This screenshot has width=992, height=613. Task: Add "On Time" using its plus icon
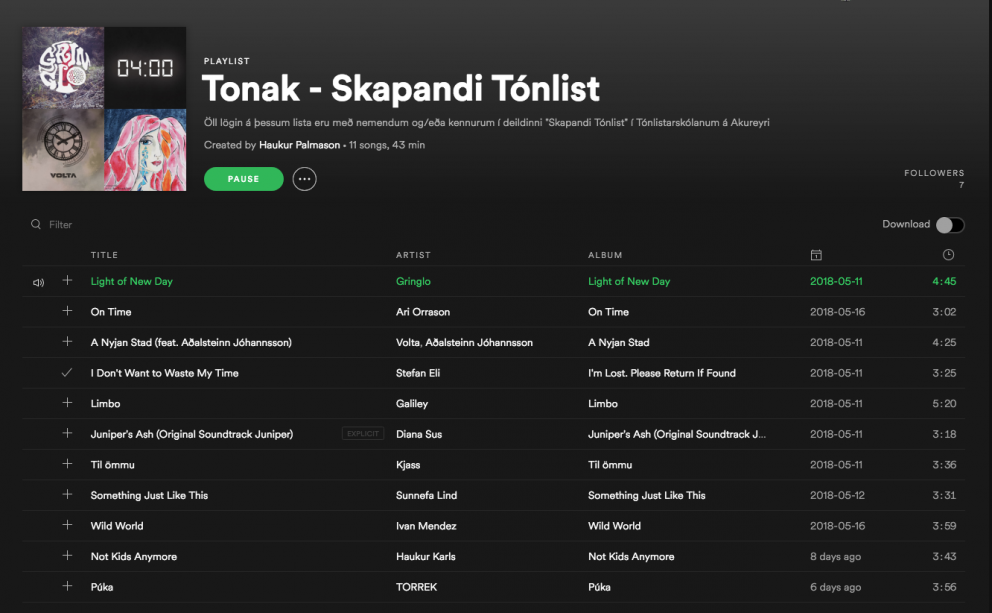pos(67,312)
